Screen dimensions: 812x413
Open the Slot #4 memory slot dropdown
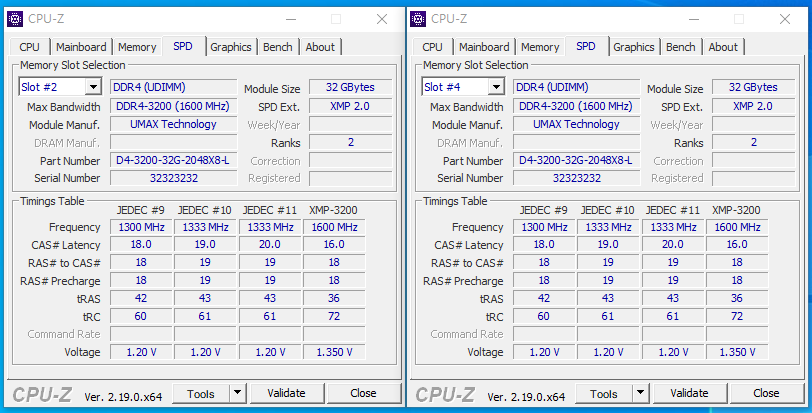(x=495, y=87)
